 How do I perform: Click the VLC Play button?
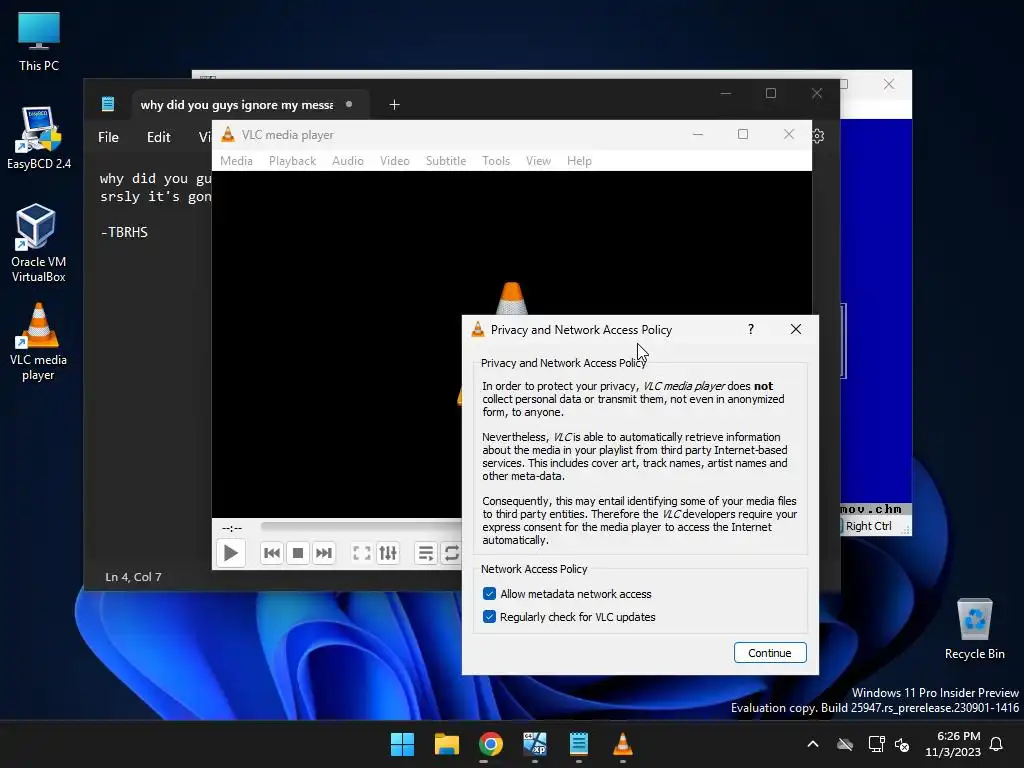(231, 553)
